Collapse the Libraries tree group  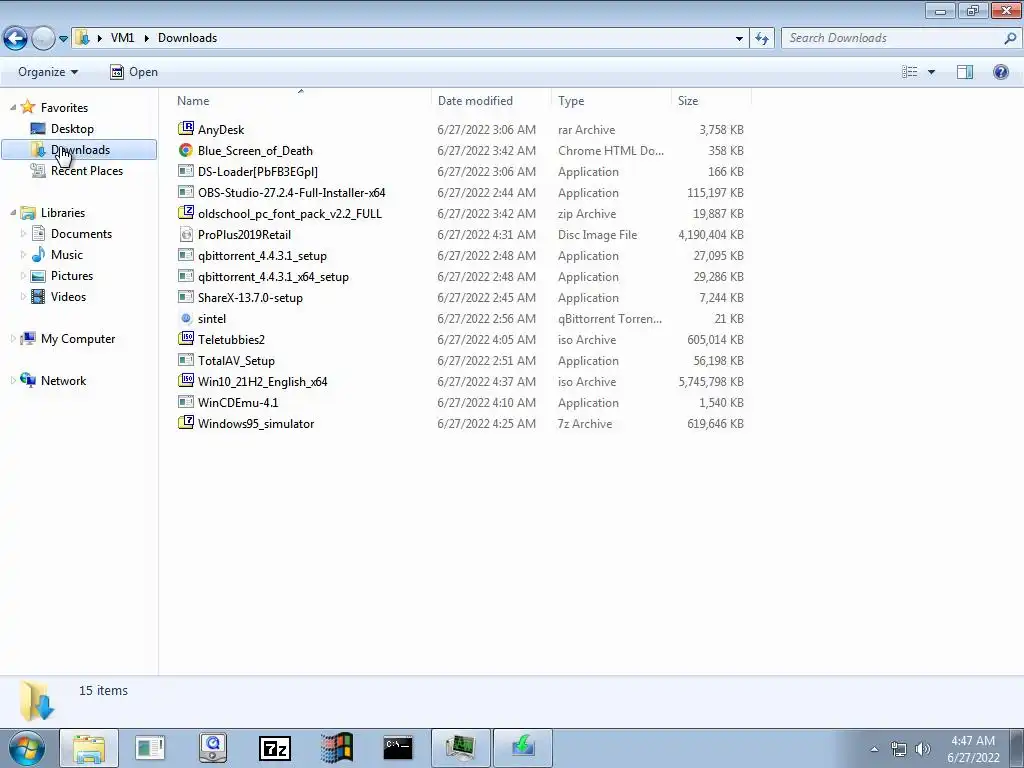point(13,213)
